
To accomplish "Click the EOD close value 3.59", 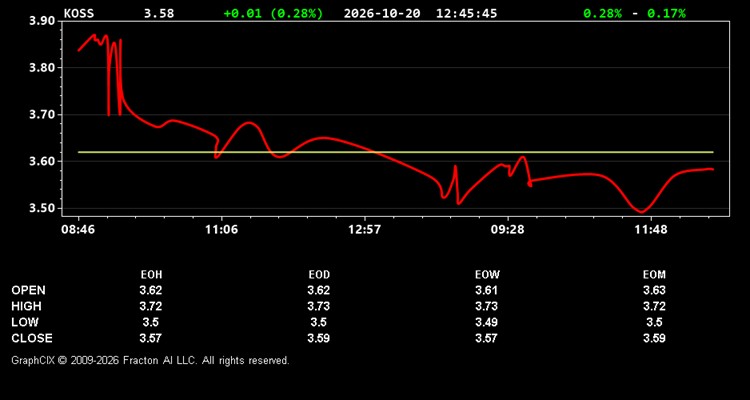I will coord(319,338).
